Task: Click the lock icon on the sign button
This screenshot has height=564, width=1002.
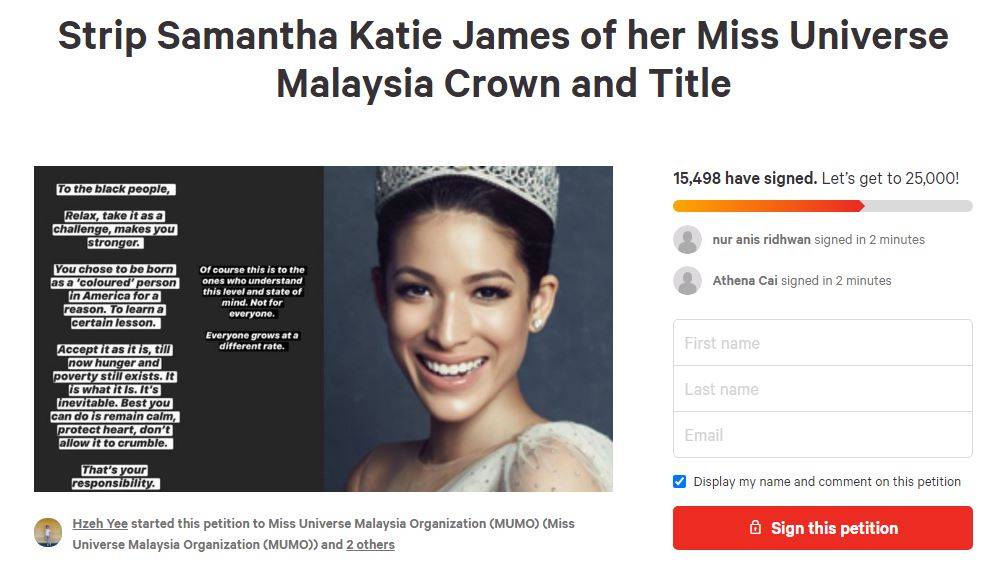Action: pos(755,528)
